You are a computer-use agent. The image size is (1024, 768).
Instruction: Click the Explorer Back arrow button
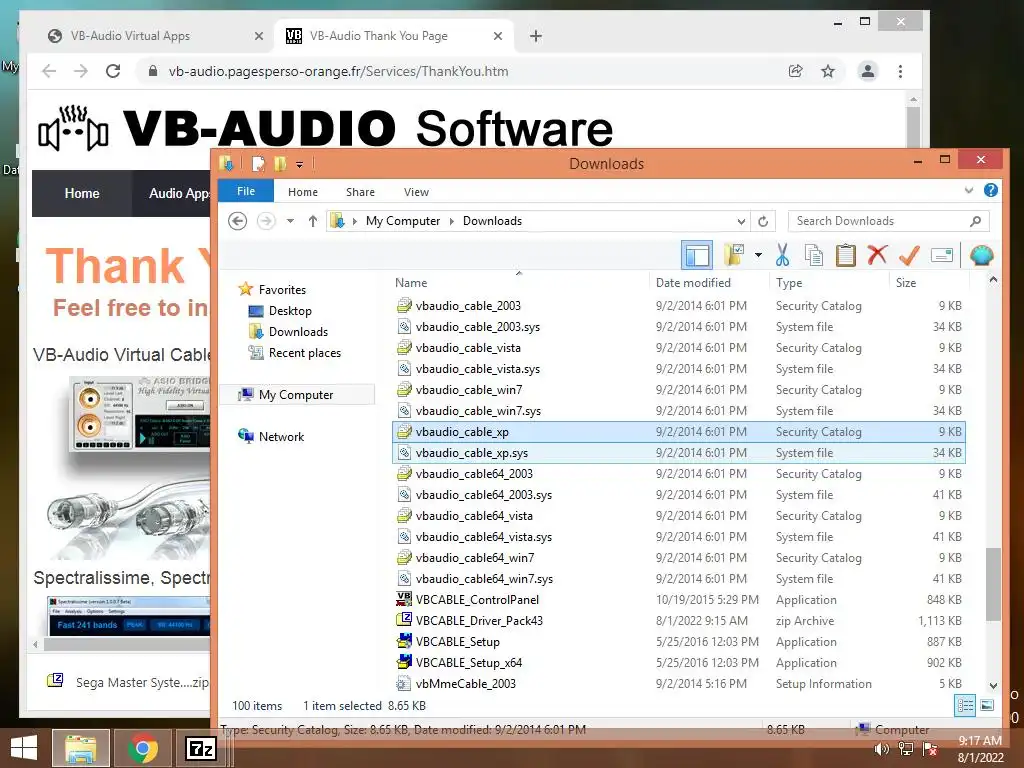click(x=238, y=221)
